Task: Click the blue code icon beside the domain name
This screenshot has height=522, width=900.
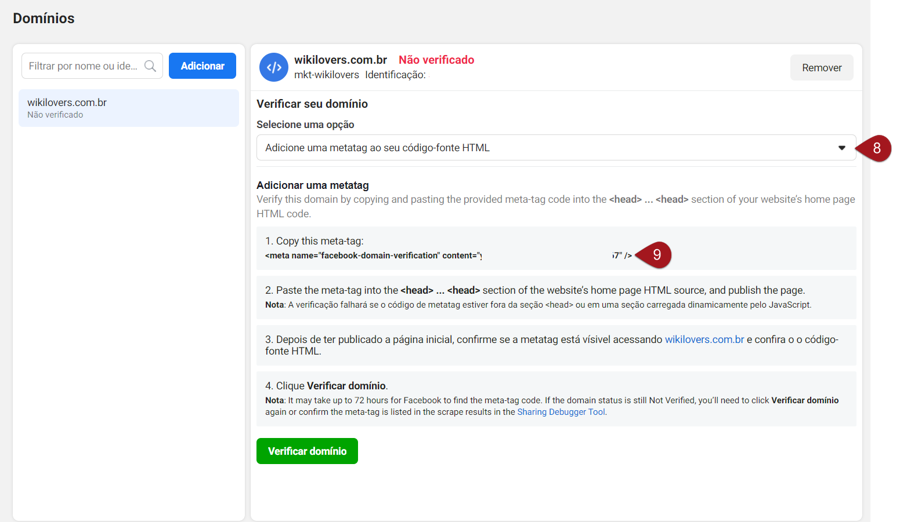Action: click(273, 68)
